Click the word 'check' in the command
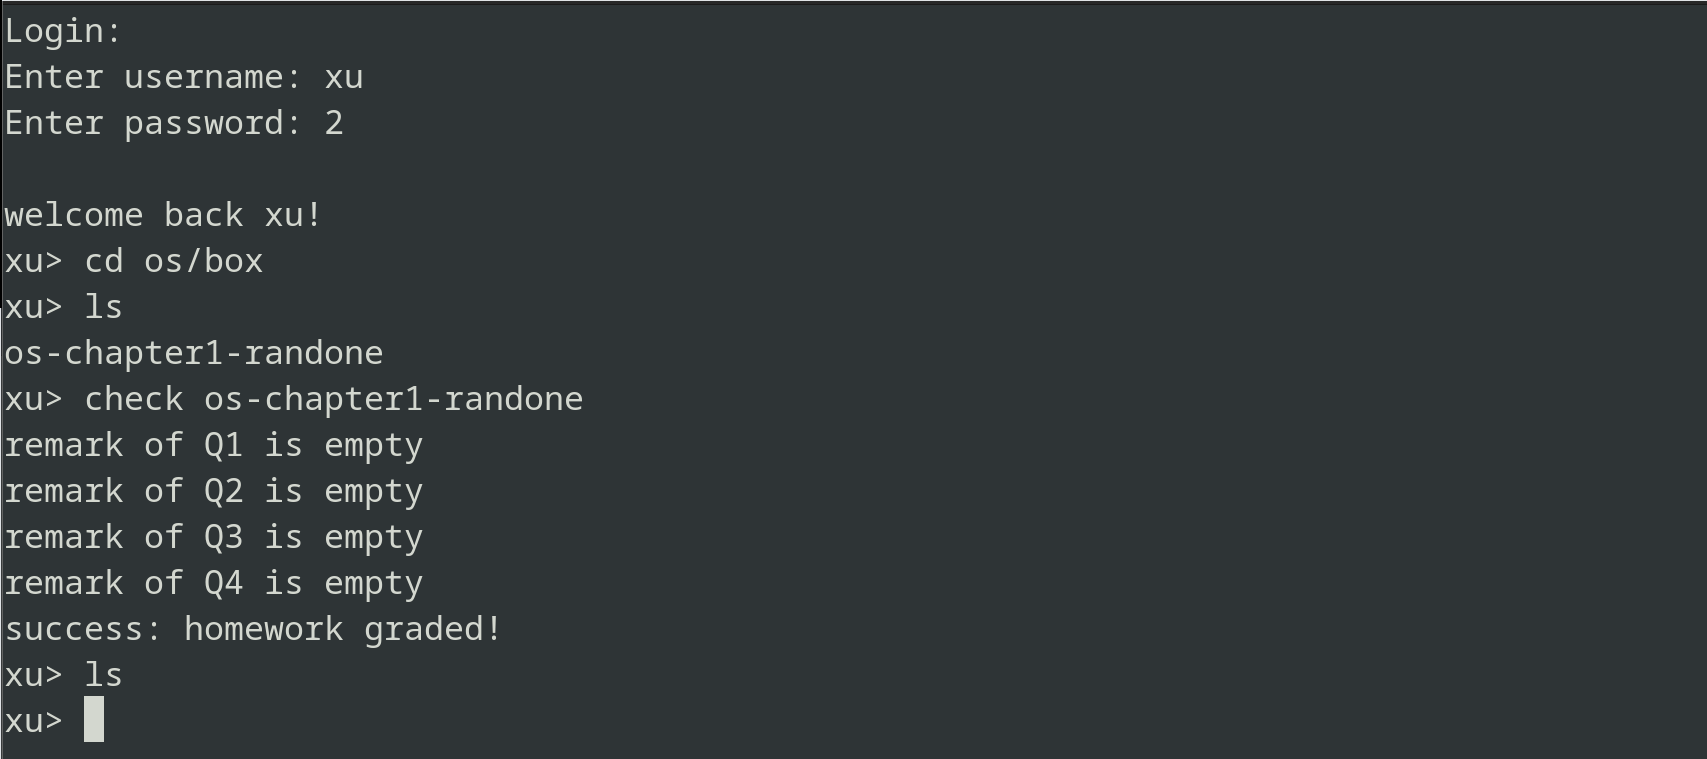Image resolution: width=1707 pixels, height=759 pixels. click(134, 399)
